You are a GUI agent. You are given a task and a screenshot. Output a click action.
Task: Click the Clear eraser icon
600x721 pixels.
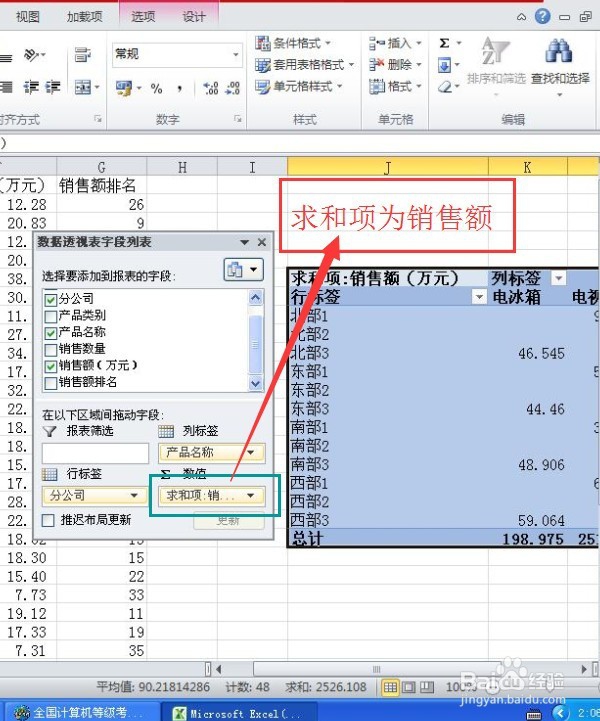pyautogui.click(x=445, y=86)
